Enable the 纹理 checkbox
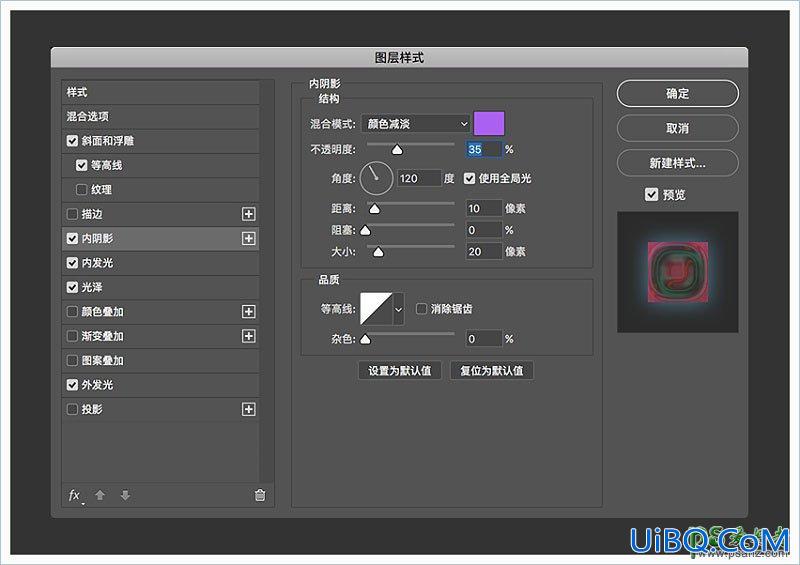The image size is (800, 565). click(81, 189)
